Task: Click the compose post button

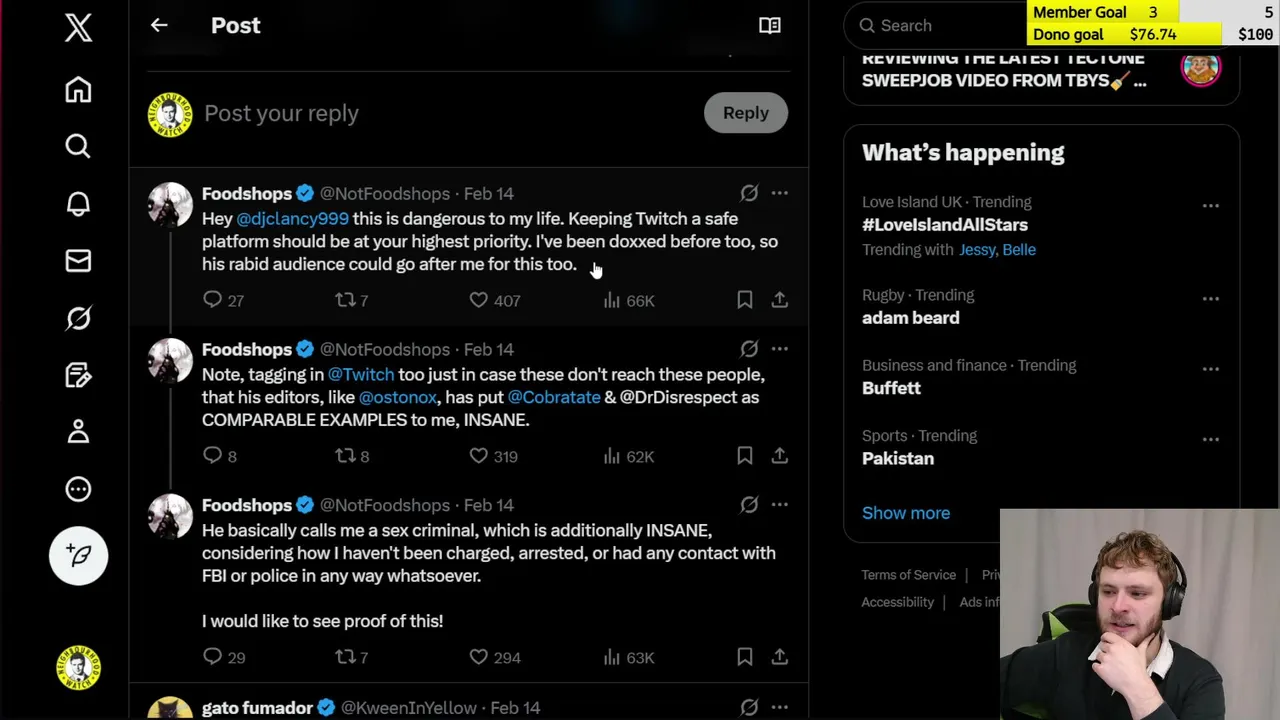Action: click(x=78, y=555)
